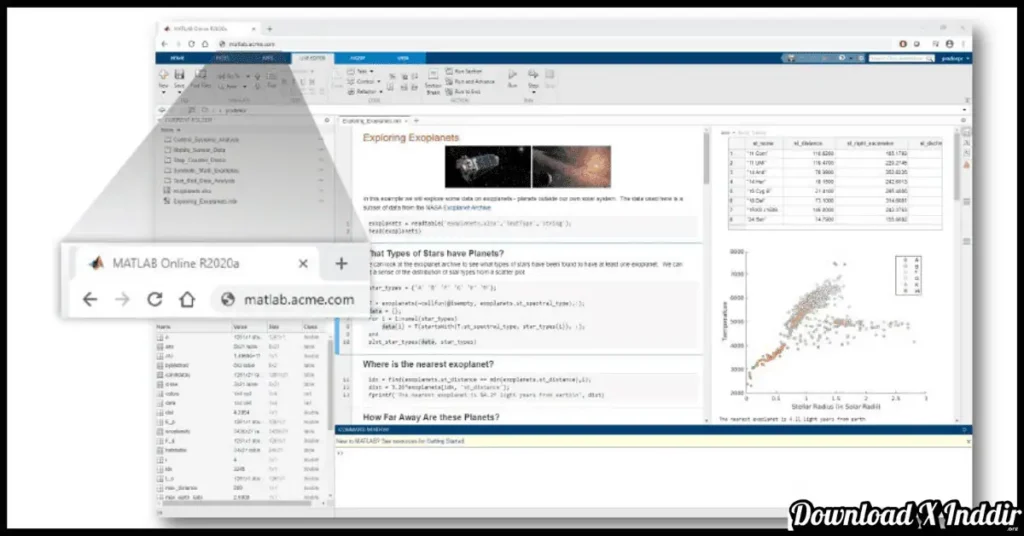Open the VIEW ribbon tab

(402, 58)
